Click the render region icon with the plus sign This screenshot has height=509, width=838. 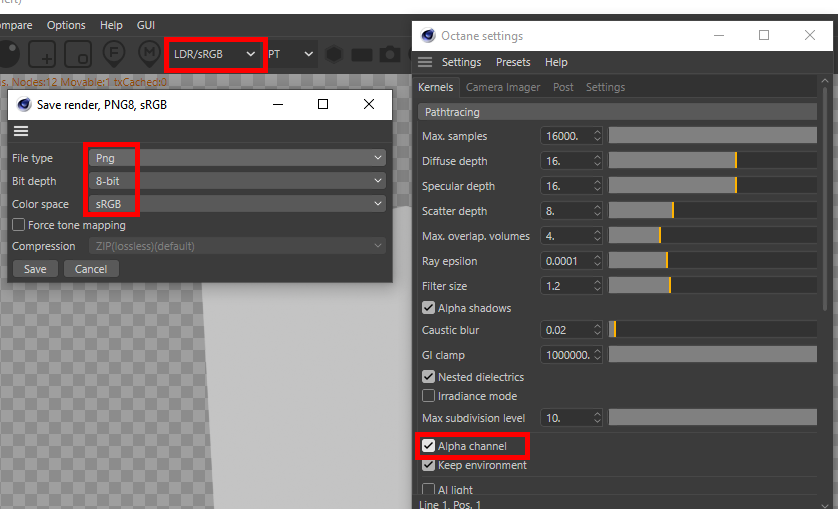(x=42, y=54)
